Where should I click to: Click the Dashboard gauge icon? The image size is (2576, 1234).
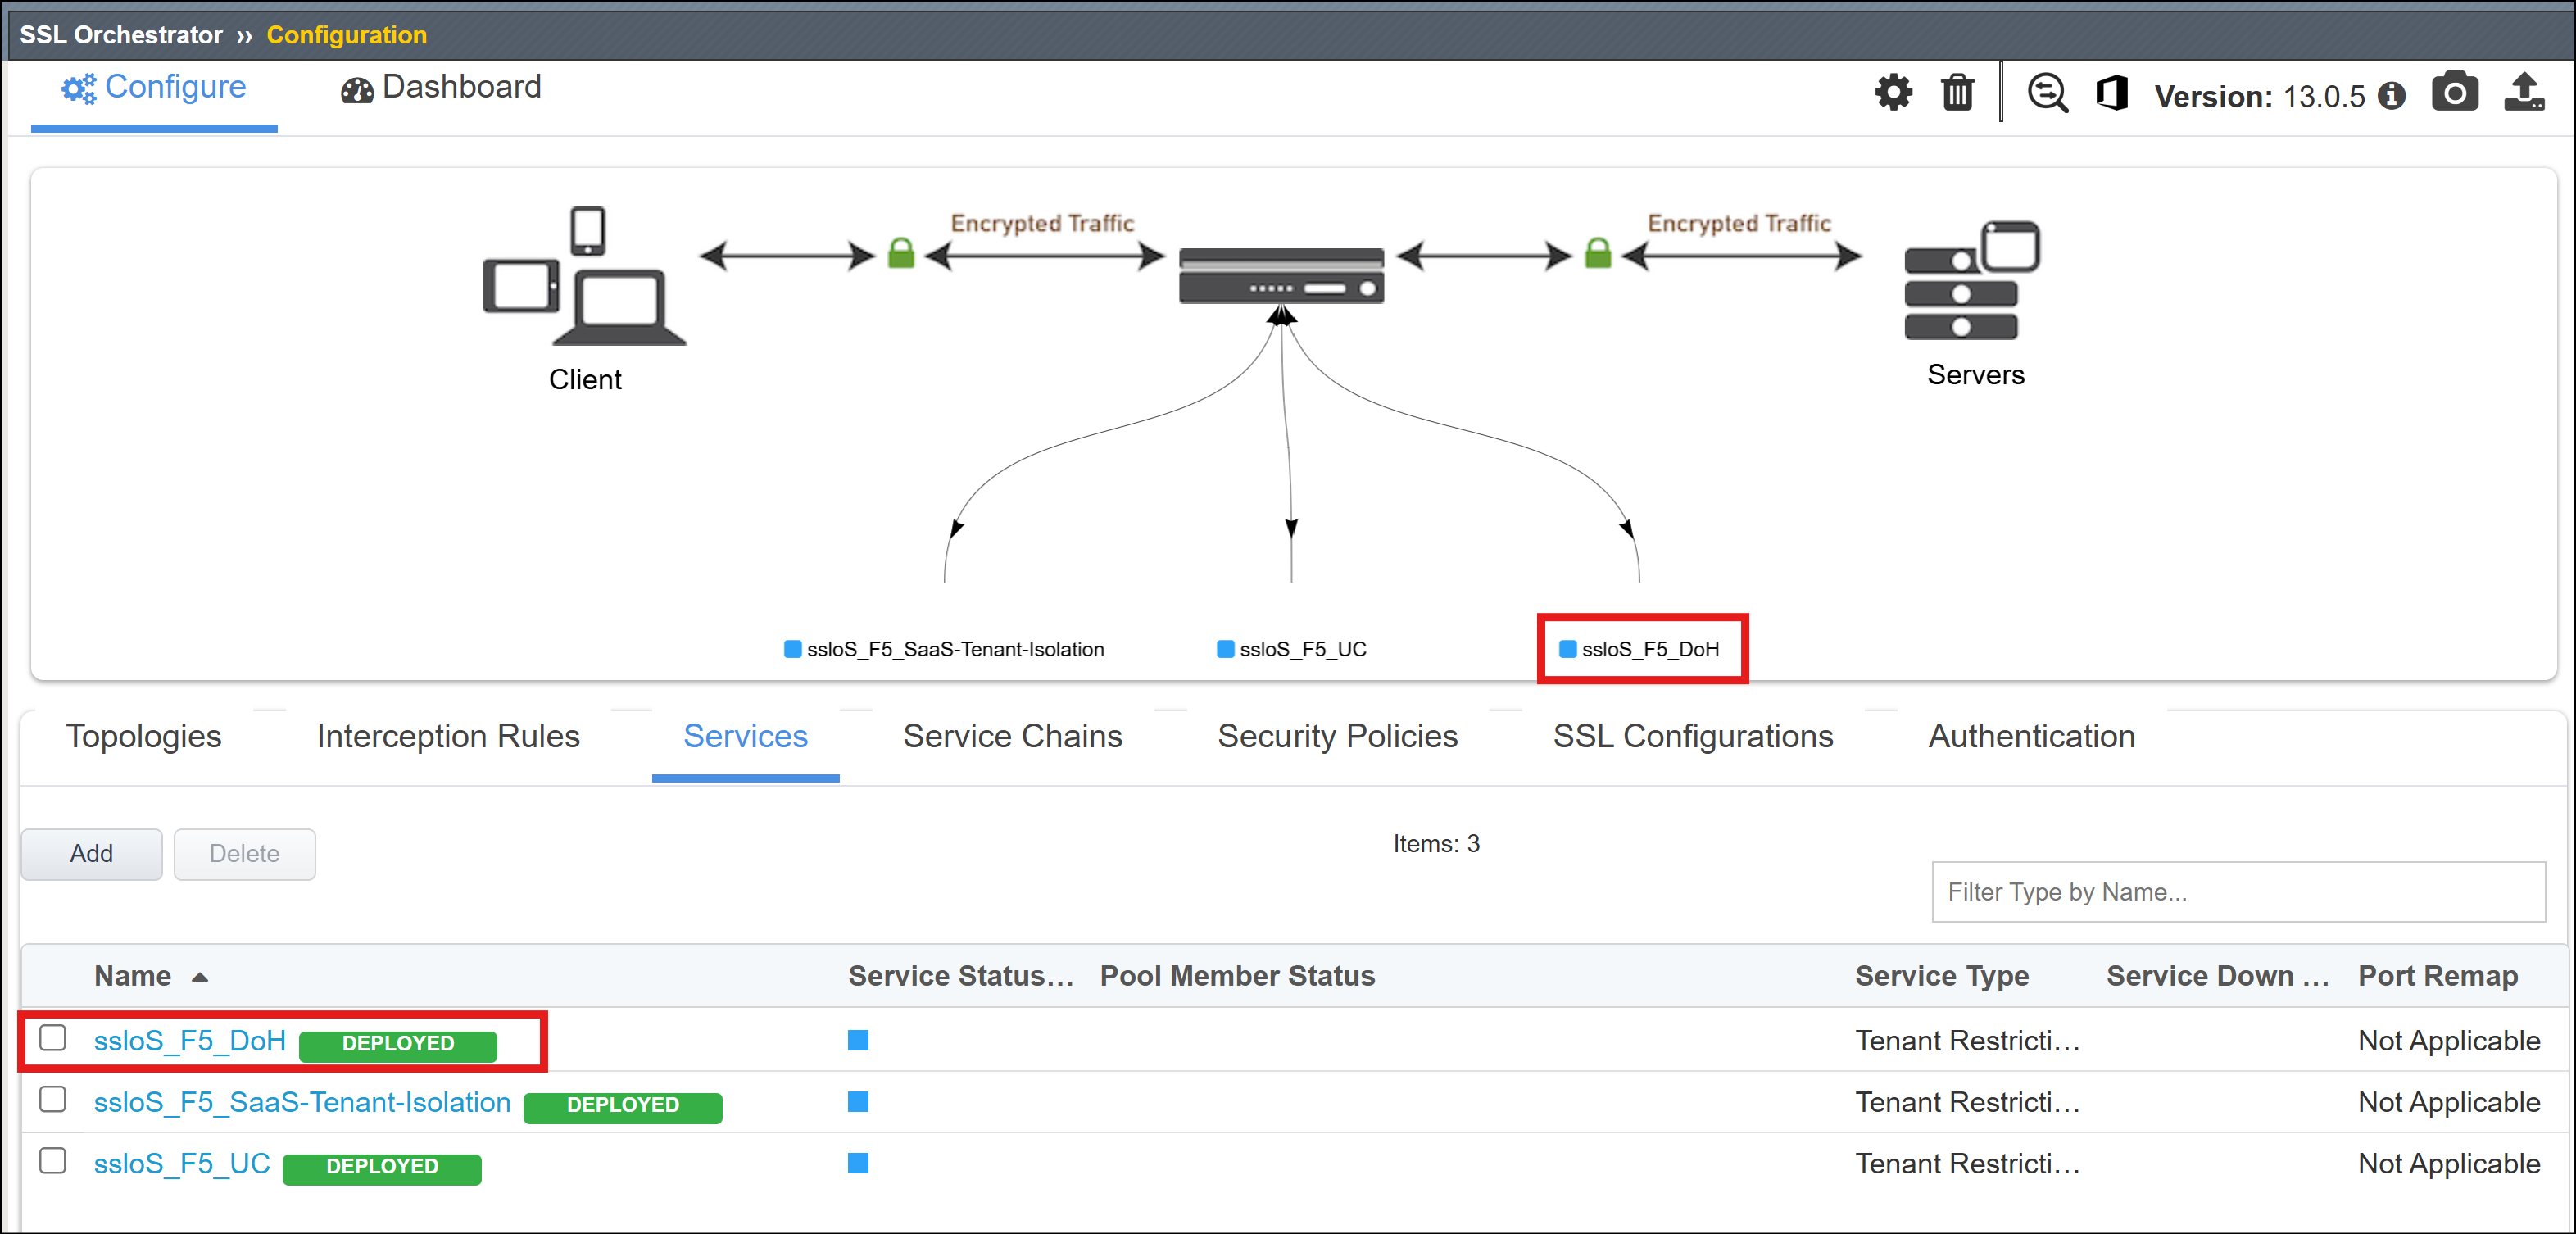(x=357, y=91)
